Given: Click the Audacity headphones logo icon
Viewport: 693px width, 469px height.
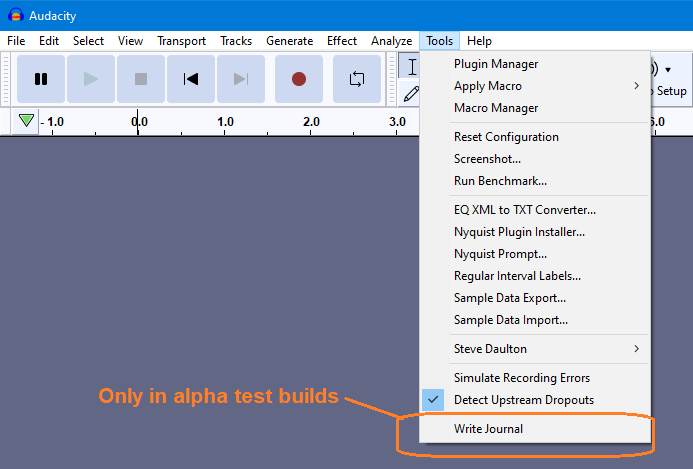Looking at the screenshot, I should tap(16, 15).
